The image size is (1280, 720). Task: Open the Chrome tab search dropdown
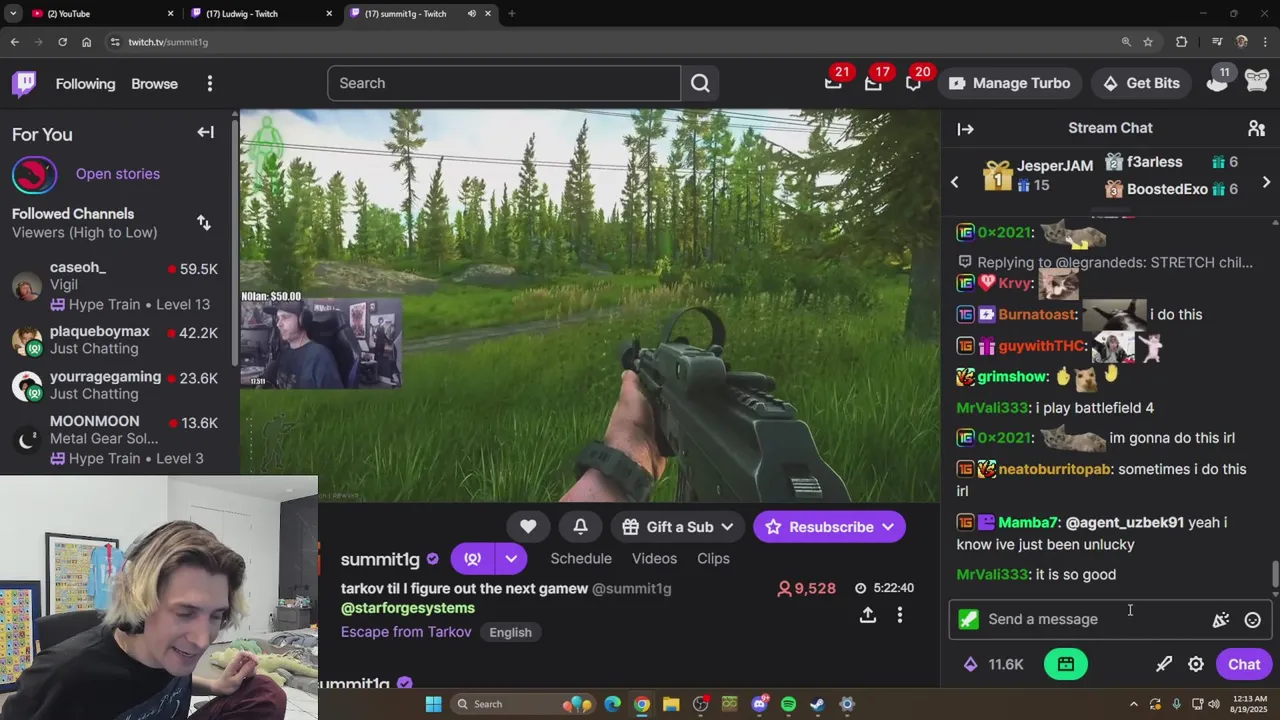13,13
